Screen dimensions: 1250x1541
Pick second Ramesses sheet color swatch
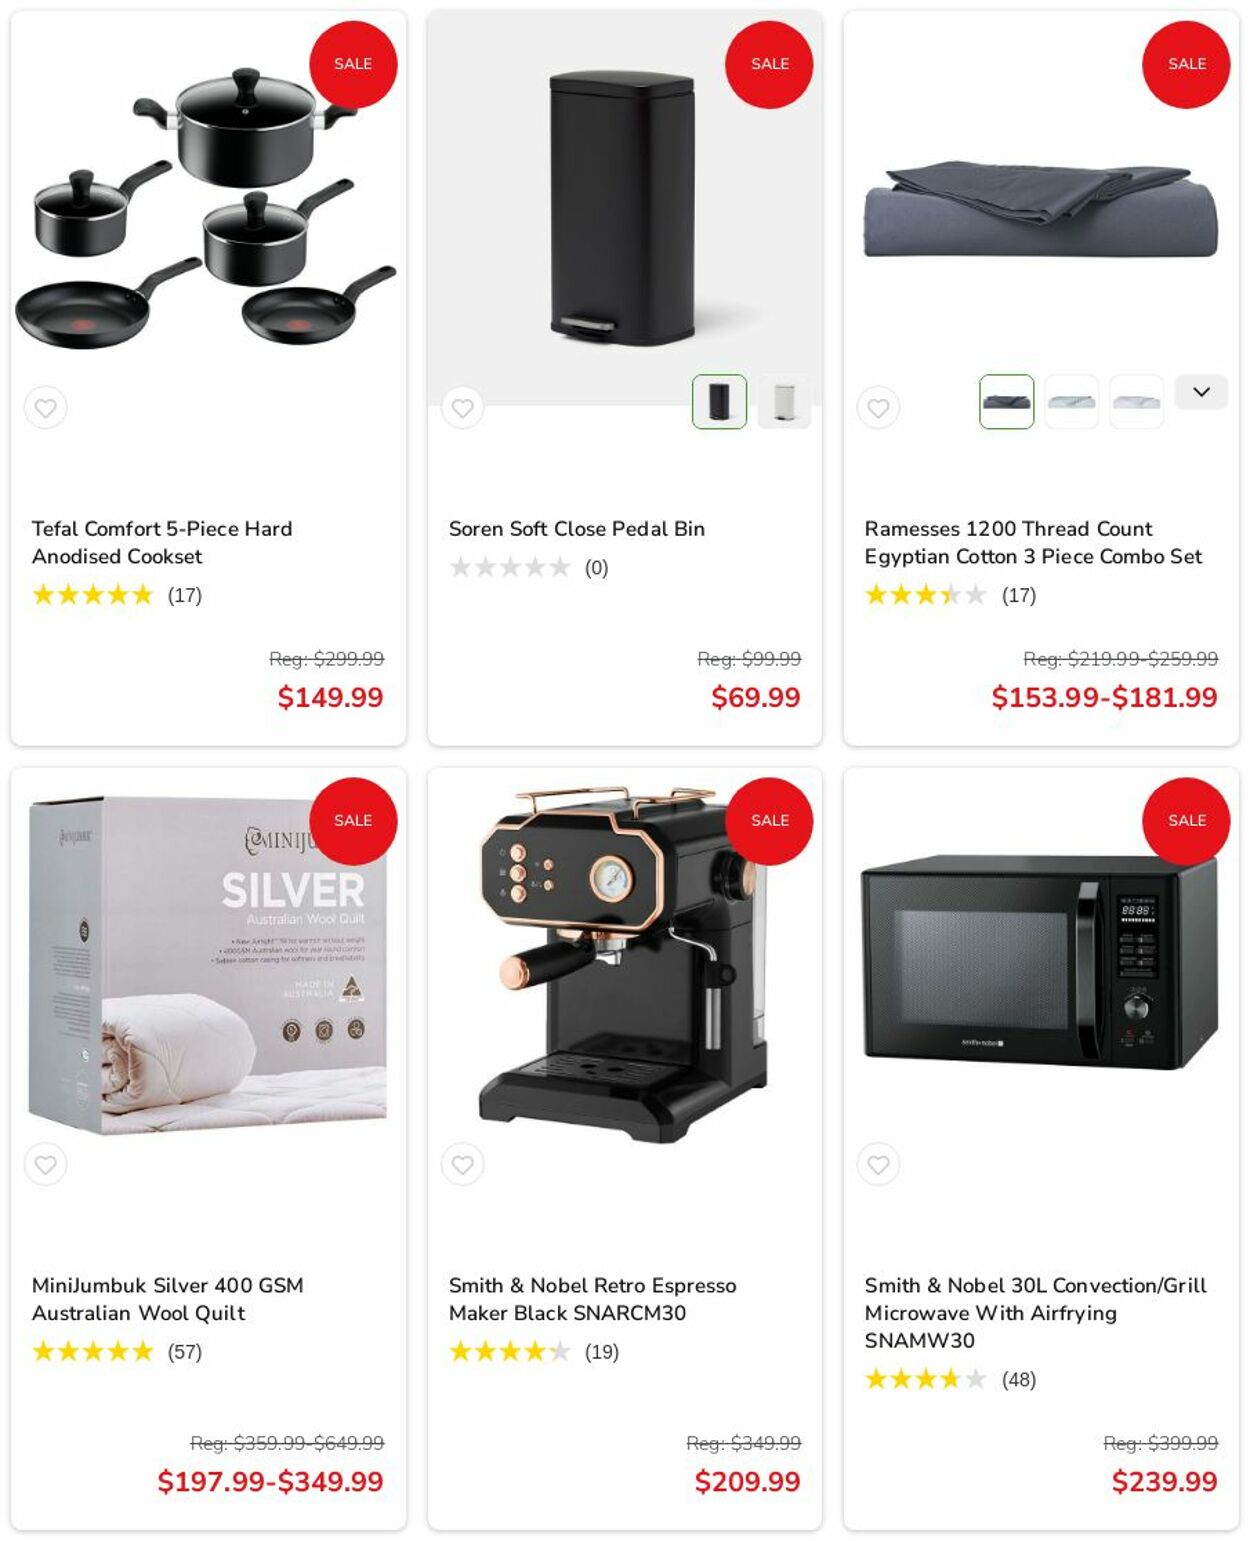1071,402
